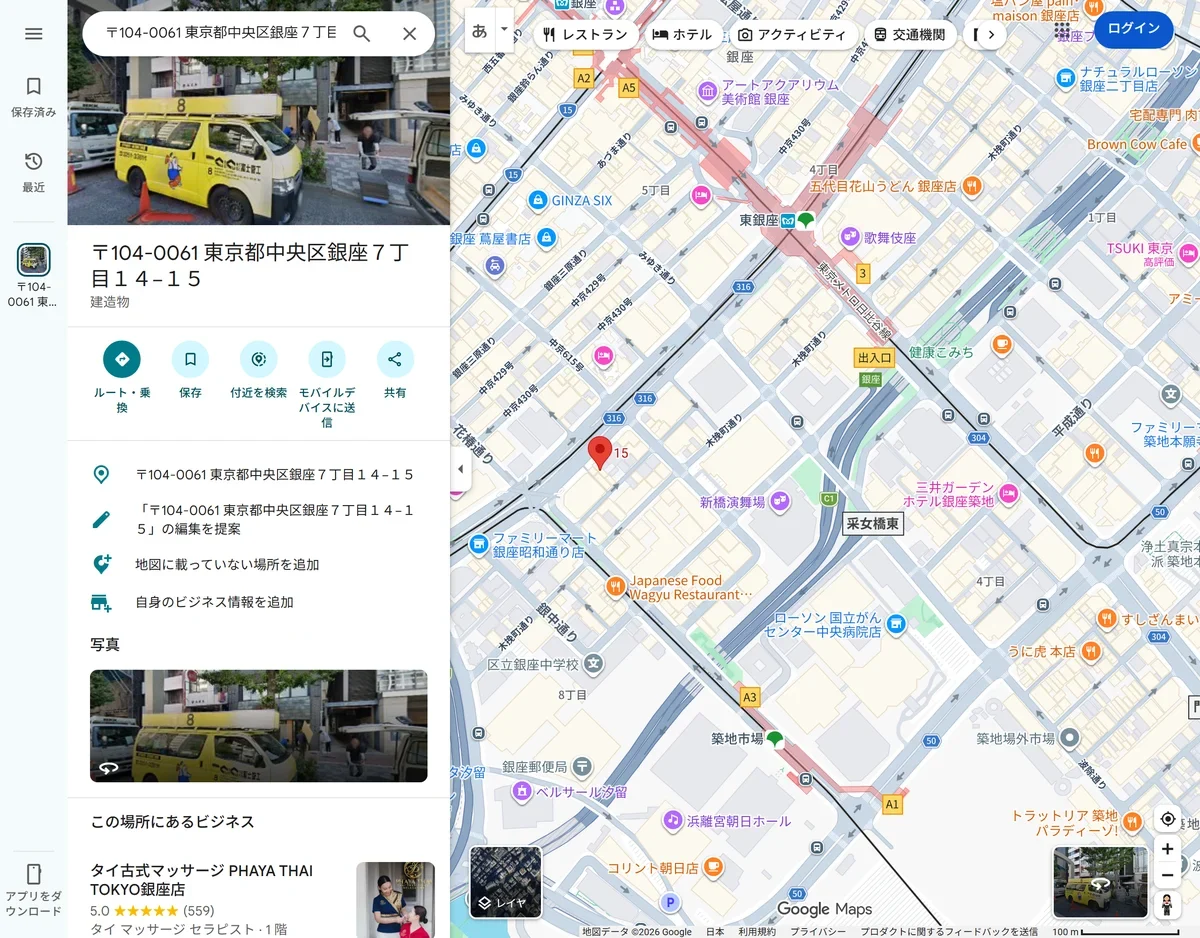The height and width of the screenshot is (938, 1200).
Task: Filter by ホテル chip
Action: coord(682,34)
